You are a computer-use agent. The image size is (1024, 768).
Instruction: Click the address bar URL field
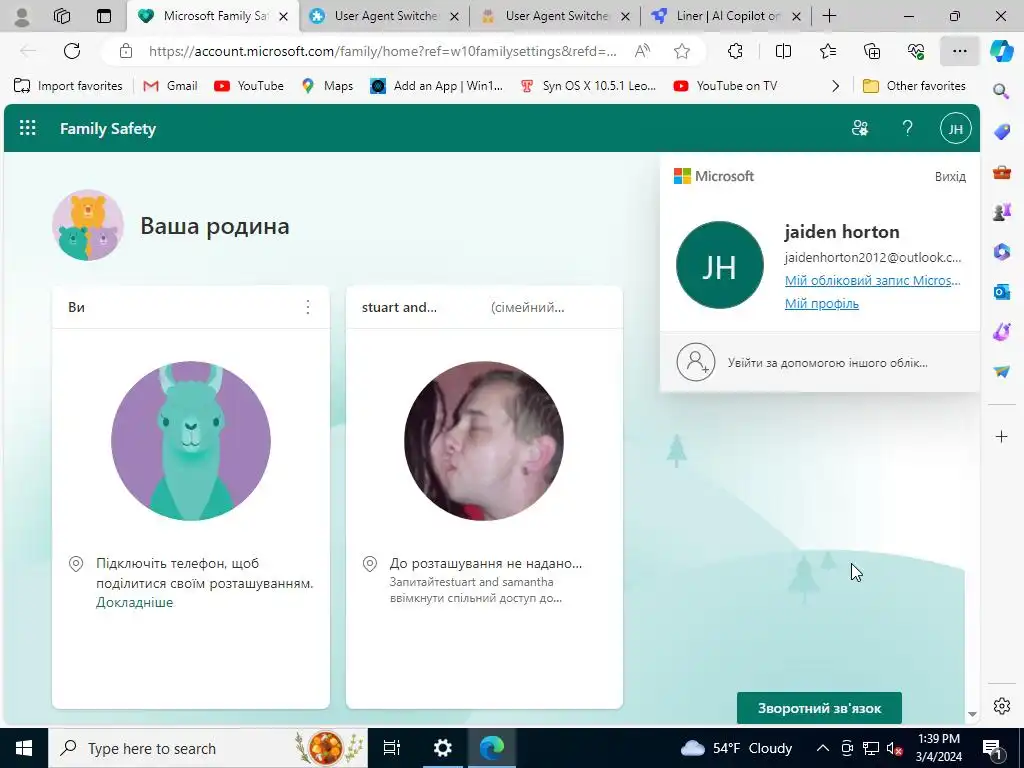[x=382, y=51]
